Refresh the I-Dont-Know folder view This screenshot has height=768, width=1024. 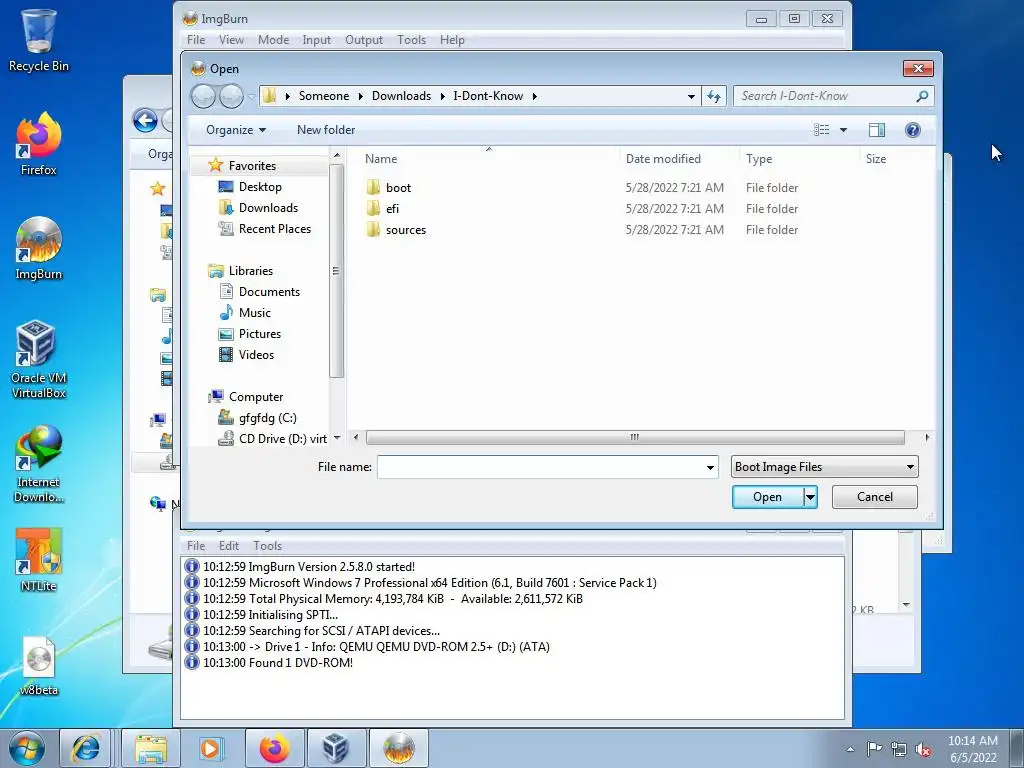714,97
